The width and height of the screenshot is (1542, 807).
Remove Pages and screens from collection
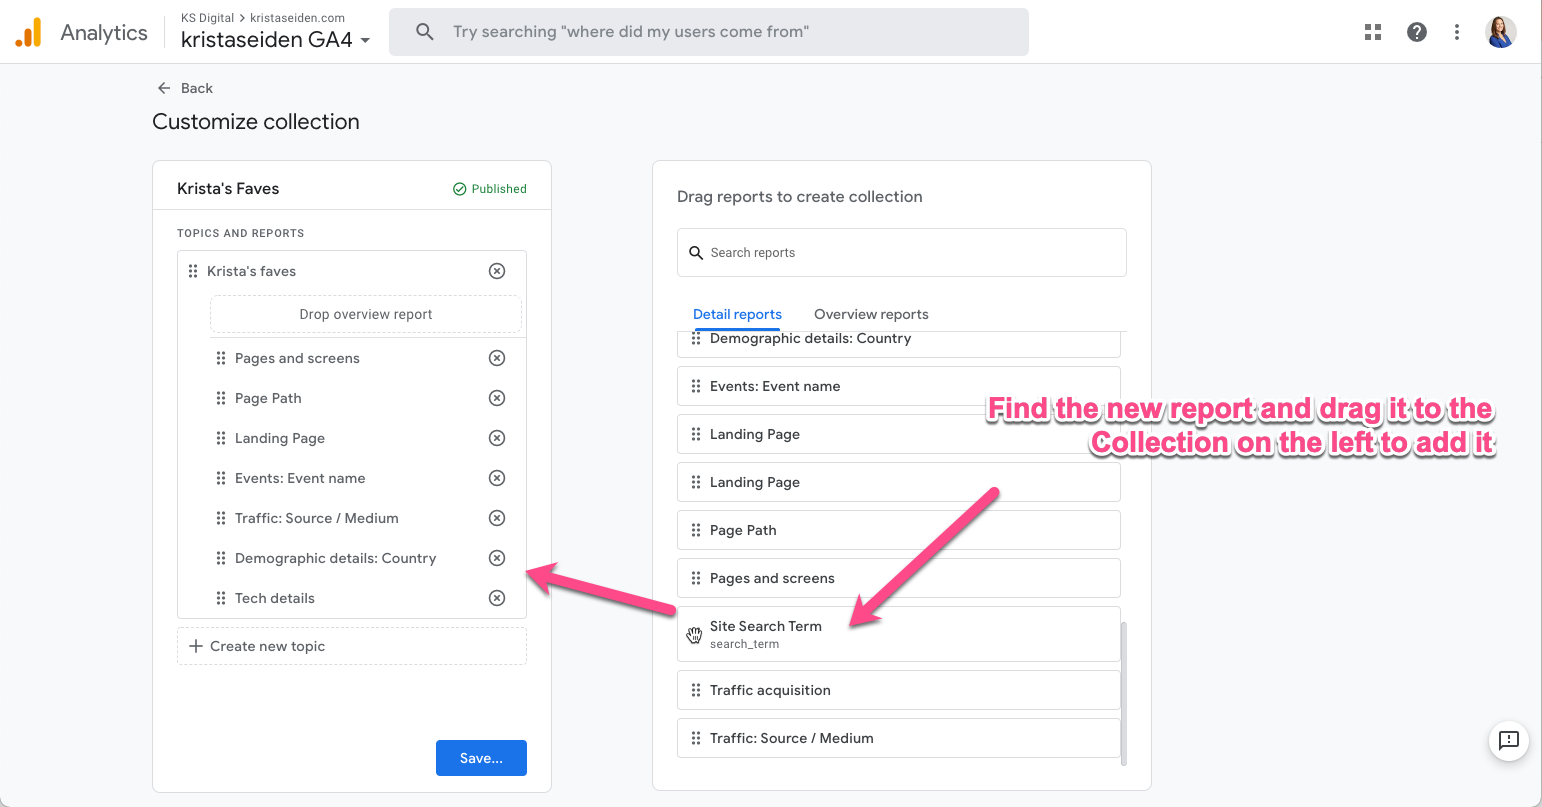point(497,358)
